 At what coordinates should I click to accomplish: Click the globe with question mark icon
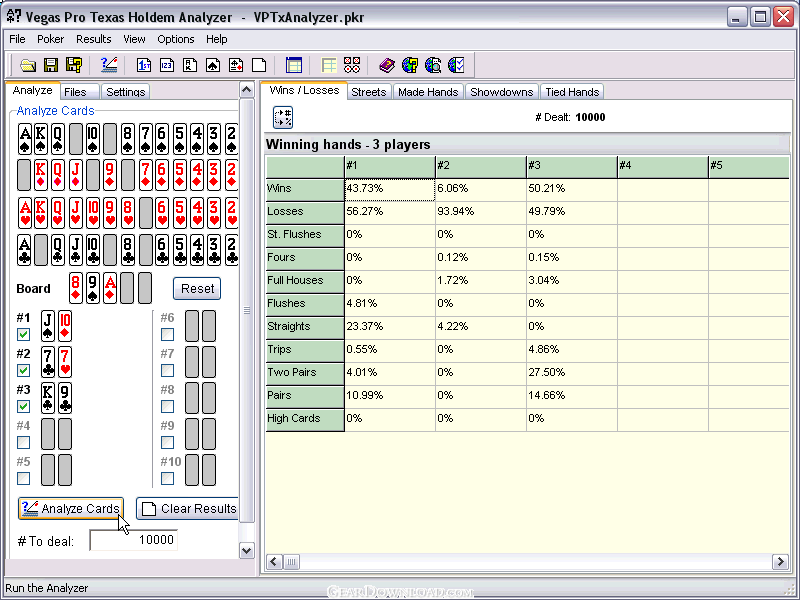click(410, 65)
